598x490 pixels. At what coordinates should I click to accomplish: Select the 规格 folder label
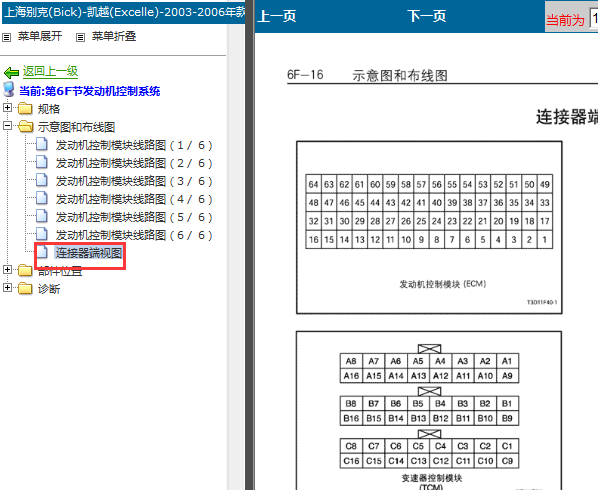coord(49,109)
